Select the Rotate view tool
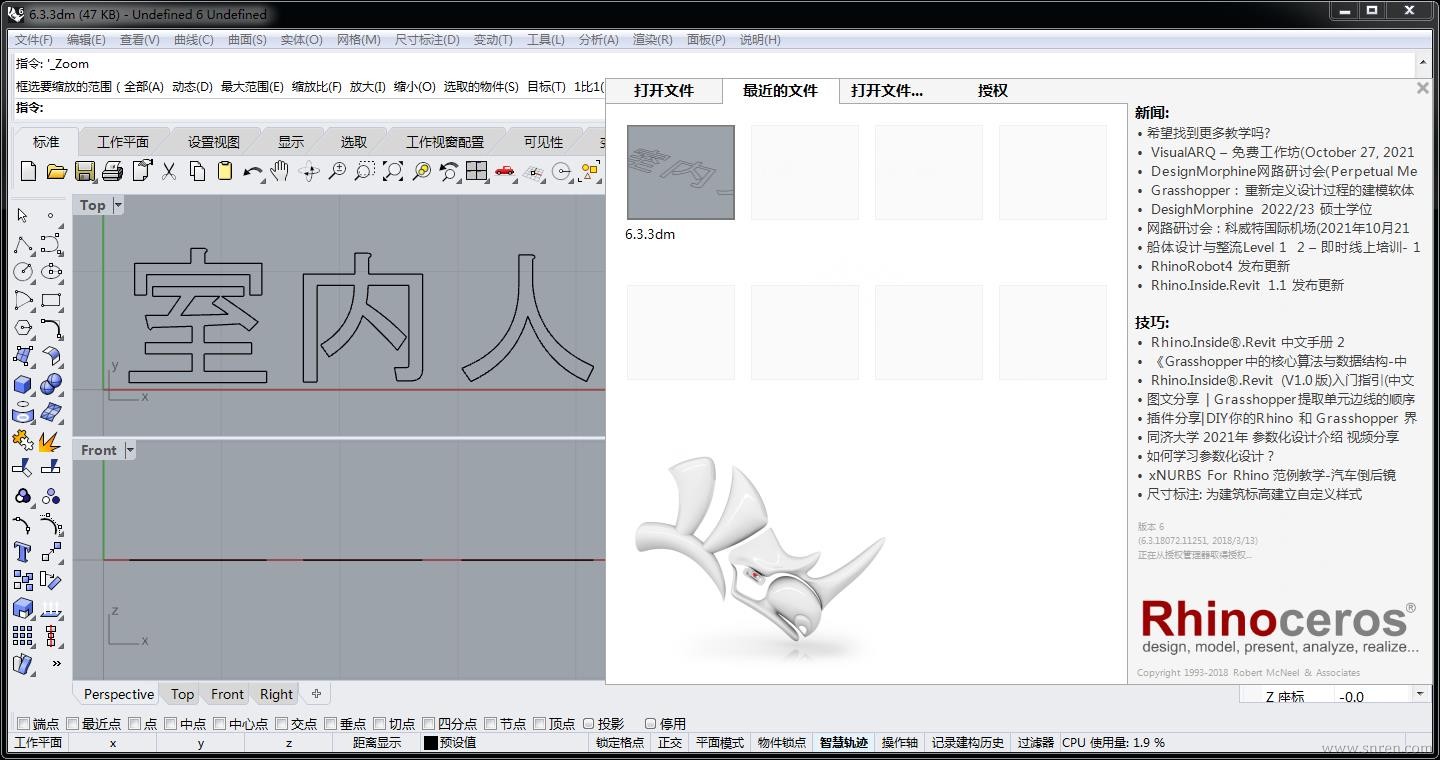Image resolution: width=1440 pixels, height=760 pixels. click(x=309, y=172)
